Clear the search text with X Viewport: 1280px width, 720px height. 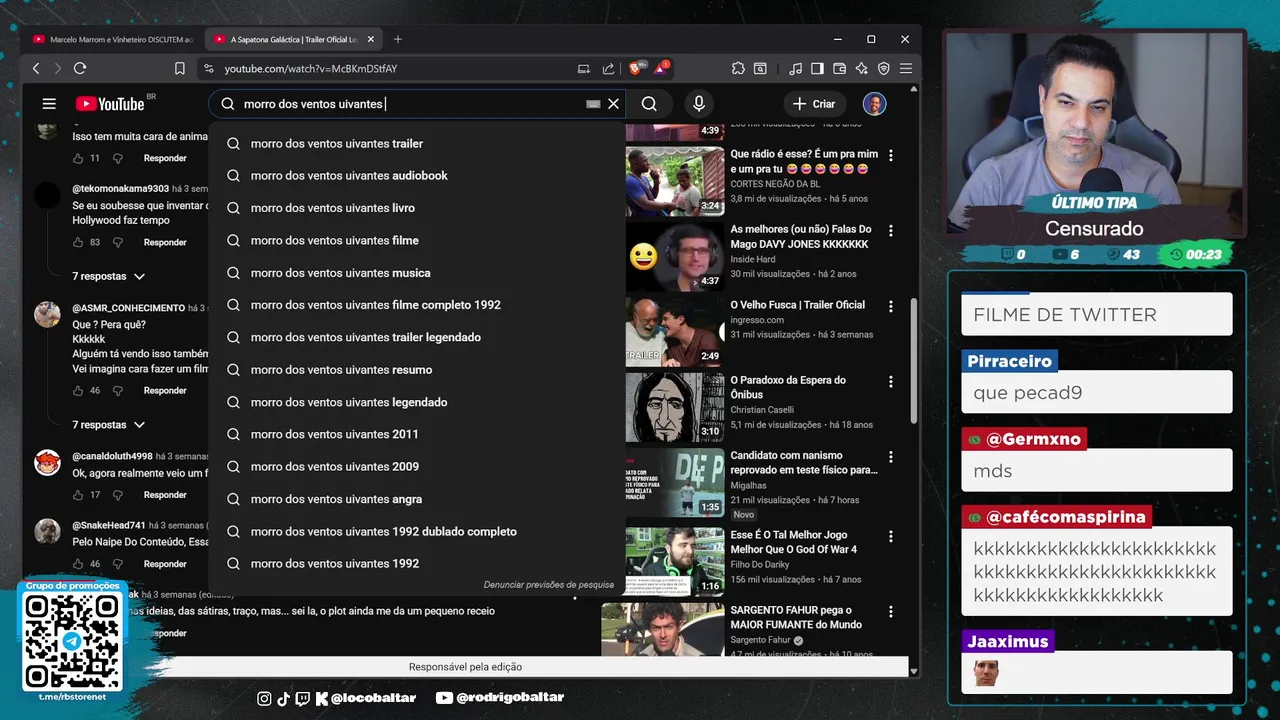[614, 104]
